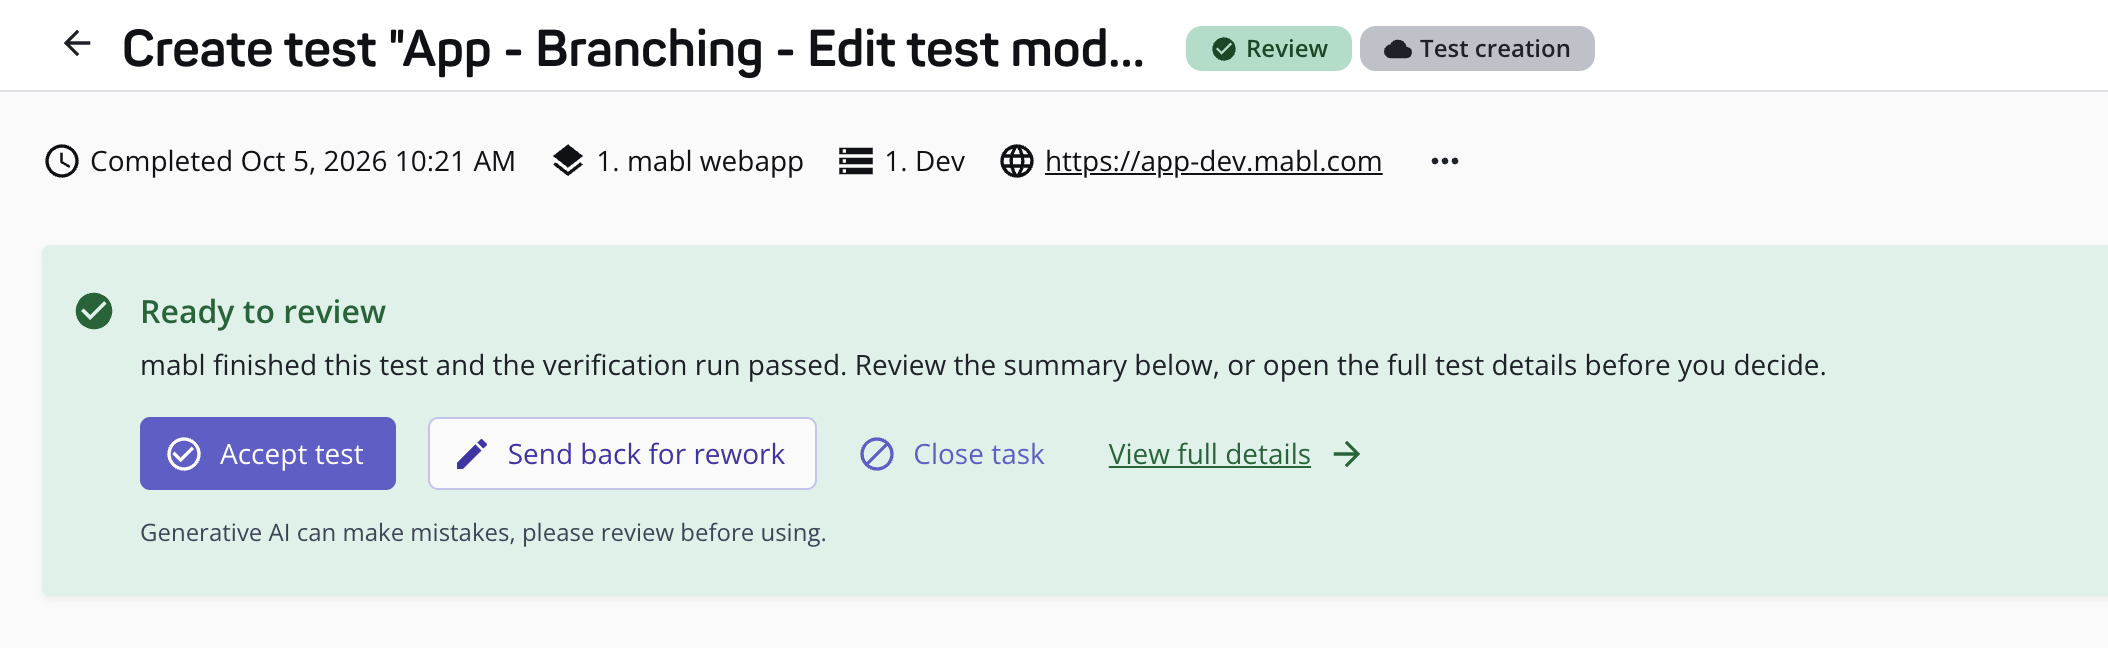Open the three-dot more options menu
The width and height of the screenshot is (2108, 648).
pos(1445,161)
